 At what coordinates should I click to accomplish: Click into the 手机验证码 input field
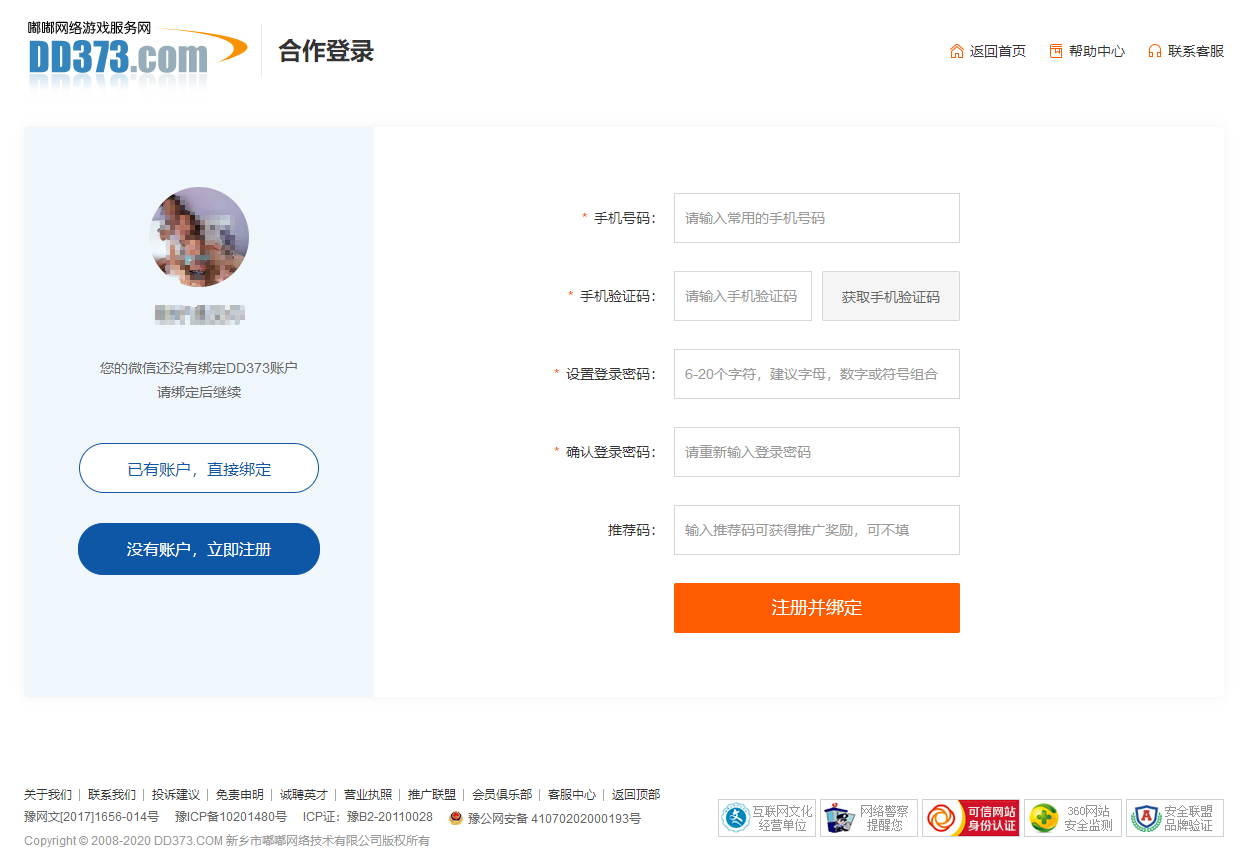(x=742, y=296)
